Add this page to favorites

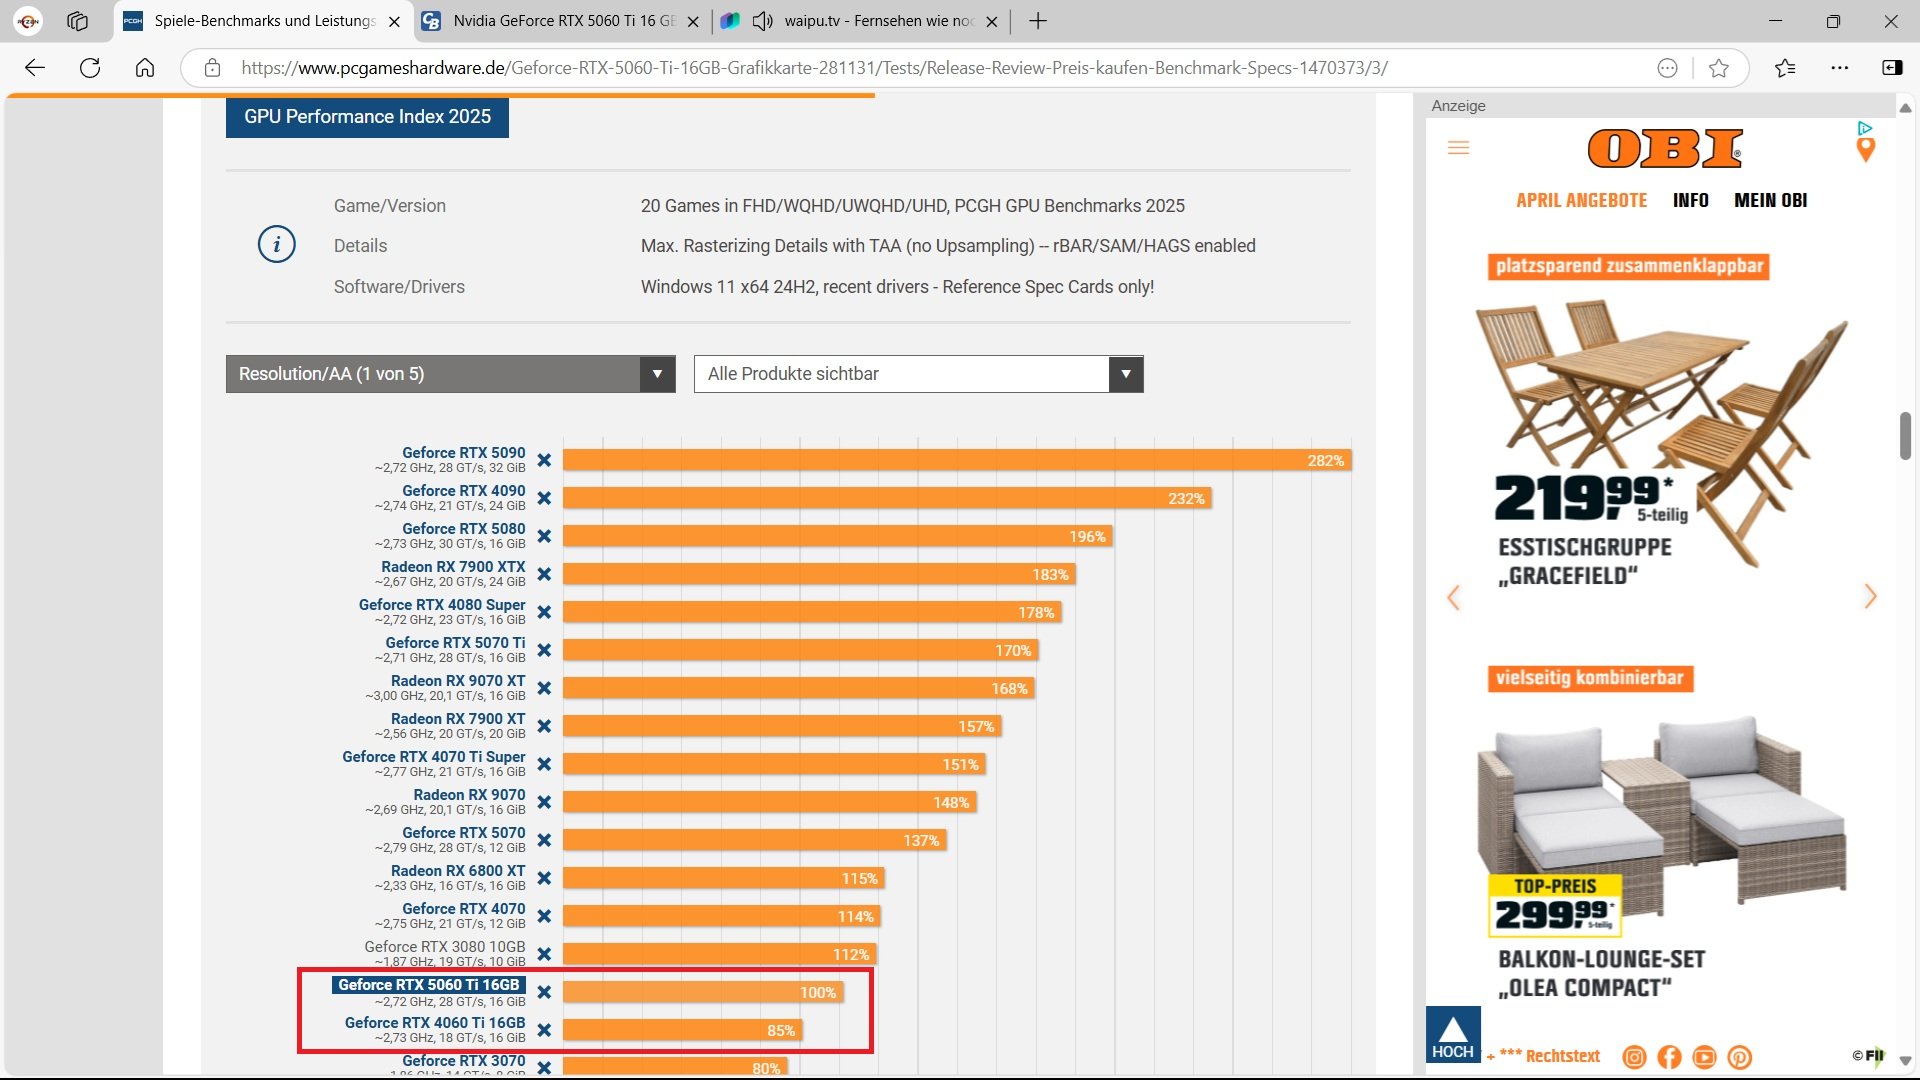(x=1719, y=68)
